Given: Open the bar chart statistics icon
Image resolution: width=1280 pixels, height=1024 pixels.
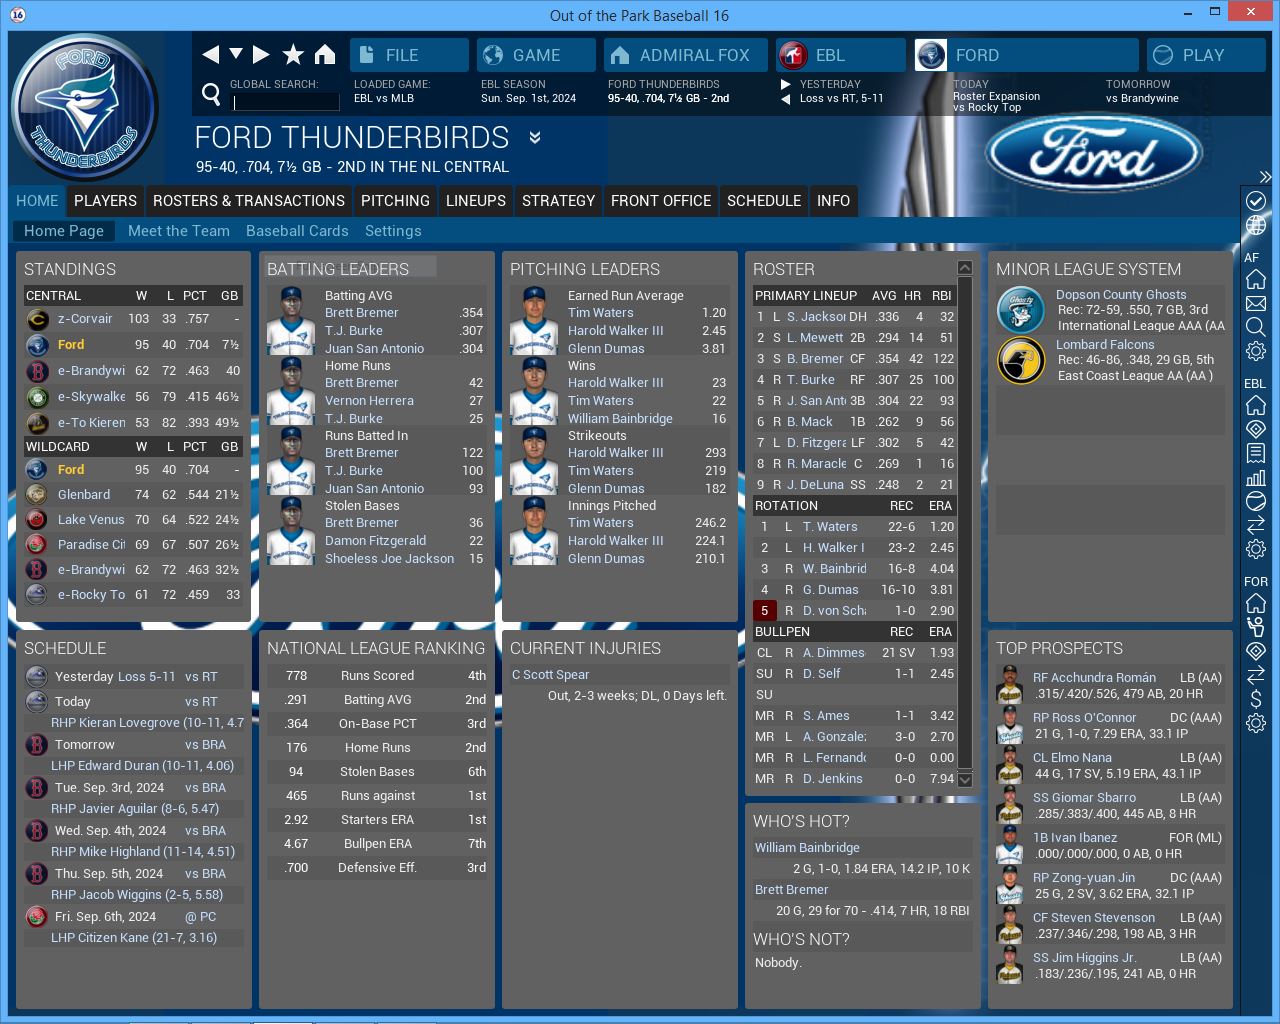Looking at the screenshot, I should [x=1256, y=477].
